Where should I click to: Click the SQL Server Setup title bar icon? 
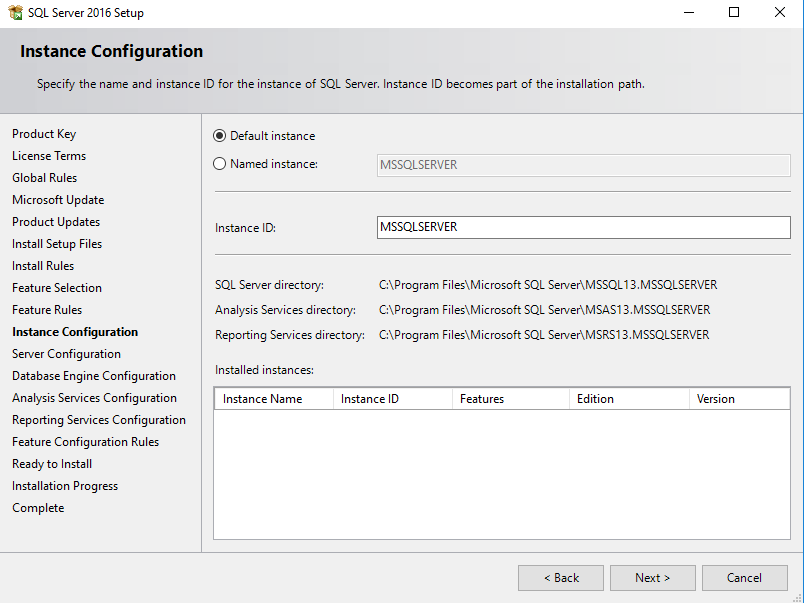(x=15, y=12)
